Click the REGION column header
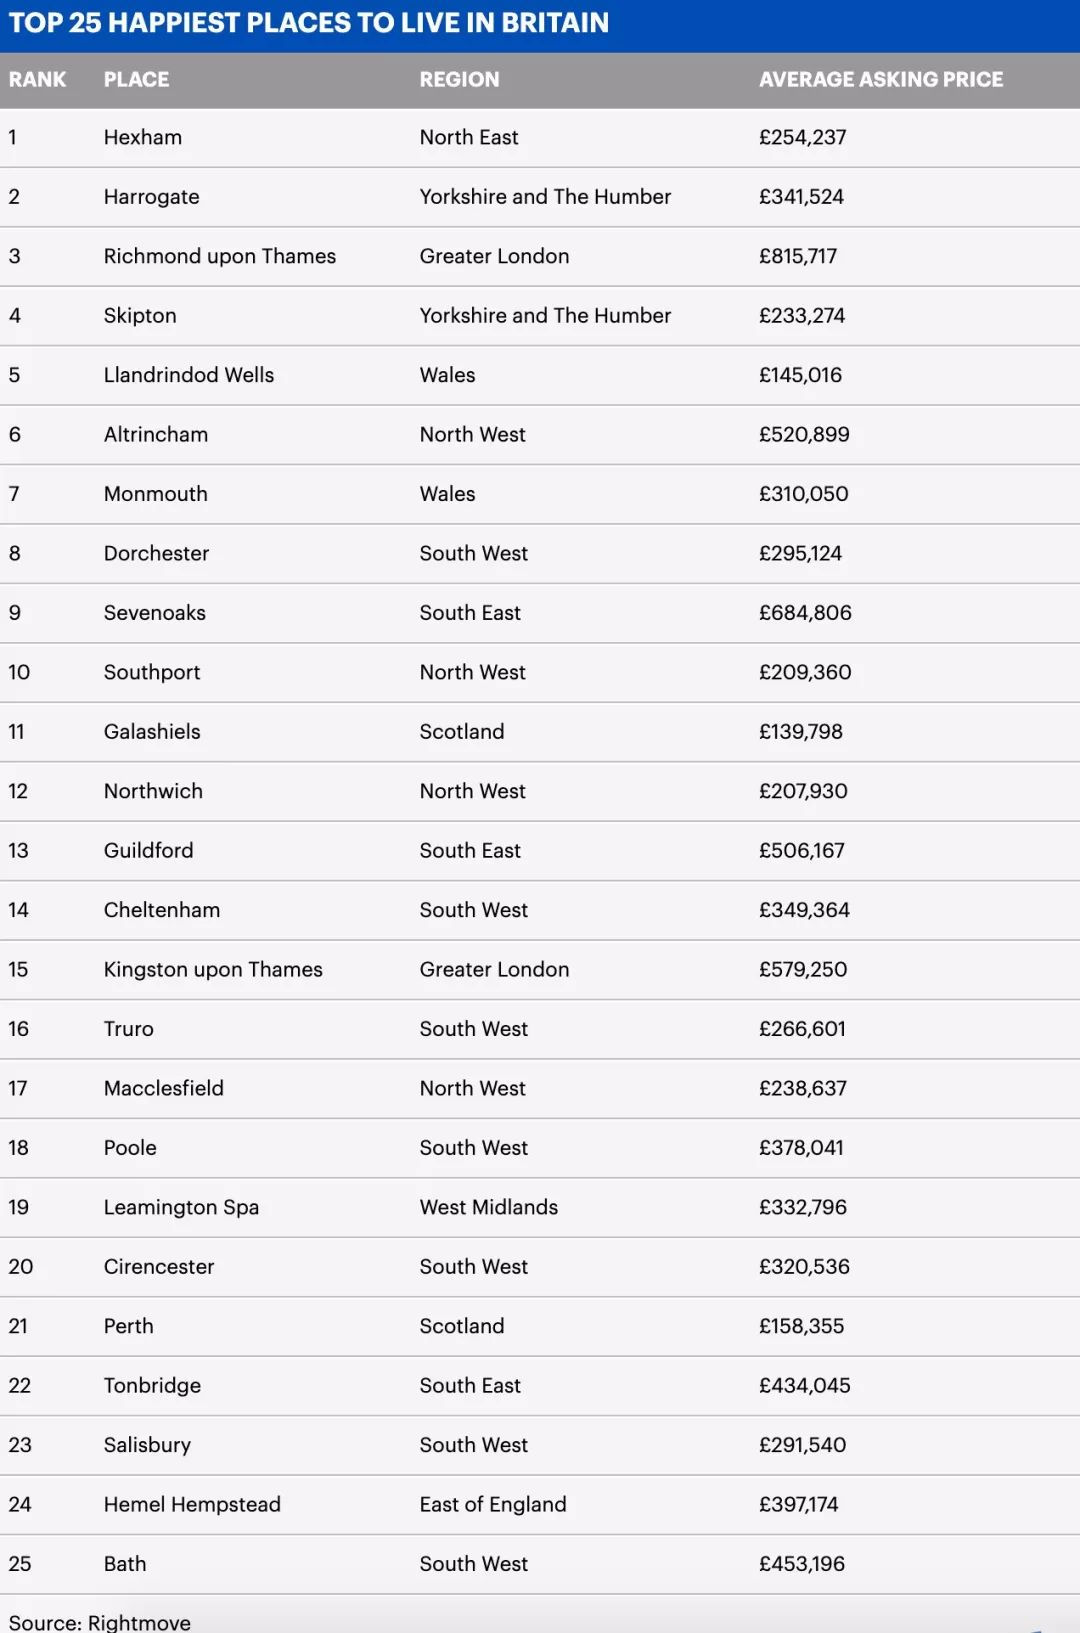Viewport: 1080px width, 1633px height. (x=459, y=80)
